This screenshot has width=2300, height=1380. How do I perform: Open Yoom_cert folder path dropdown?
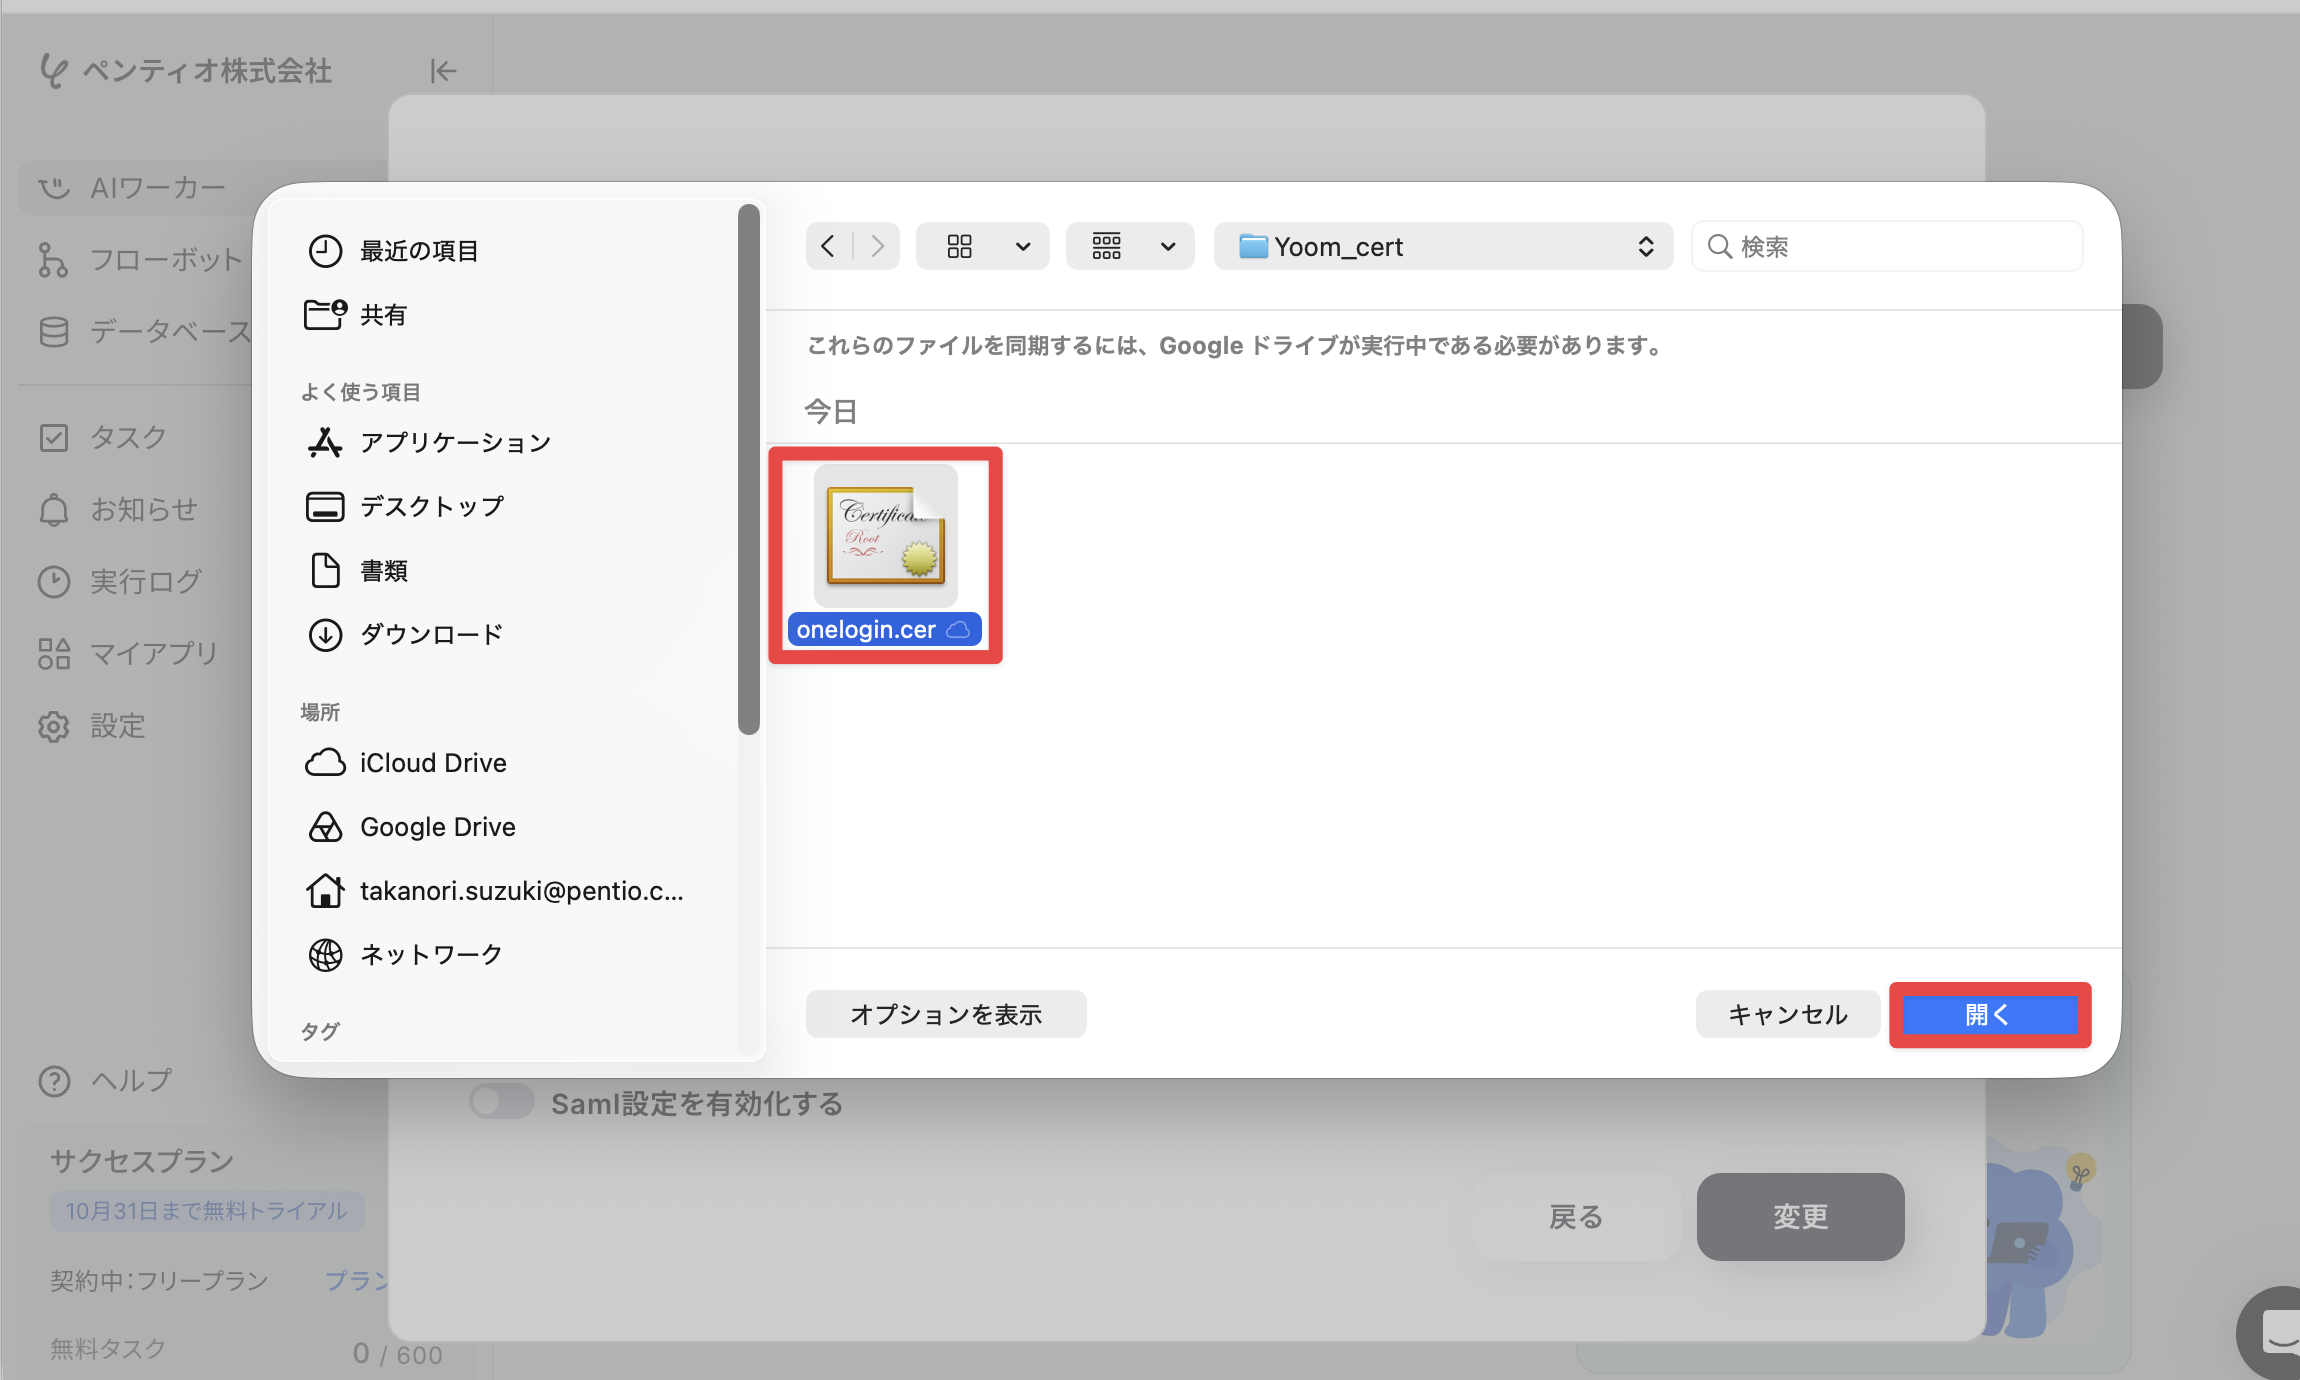[x=1443, y=247]
